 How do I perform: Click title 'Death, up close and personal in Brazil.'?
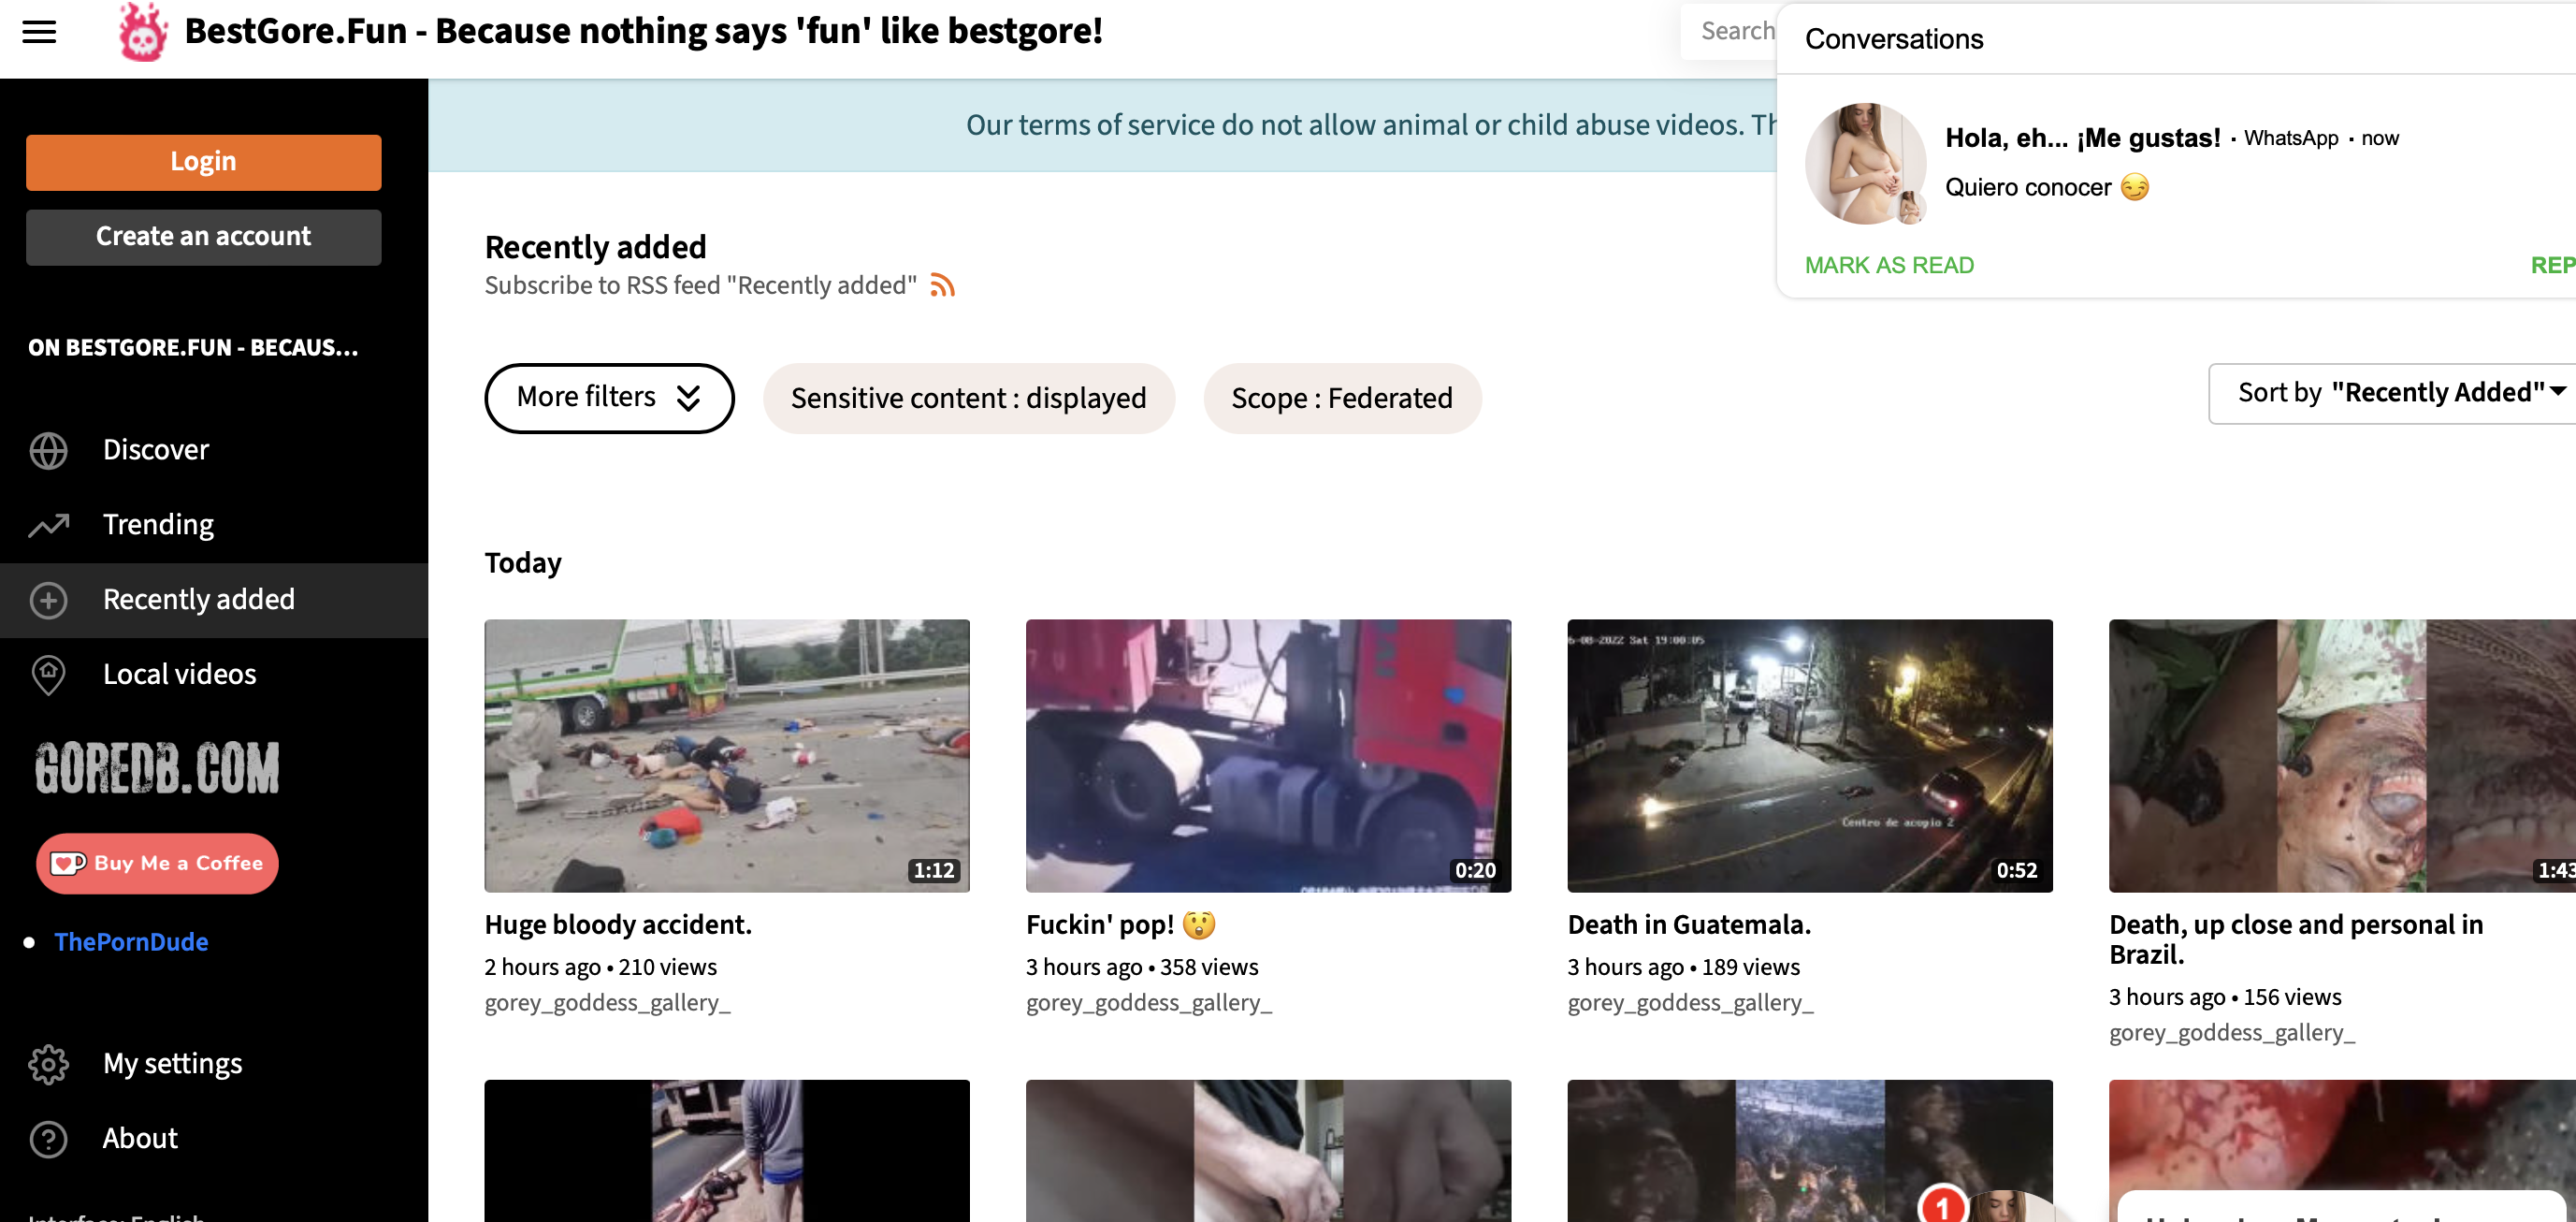tap(2296, 940)
